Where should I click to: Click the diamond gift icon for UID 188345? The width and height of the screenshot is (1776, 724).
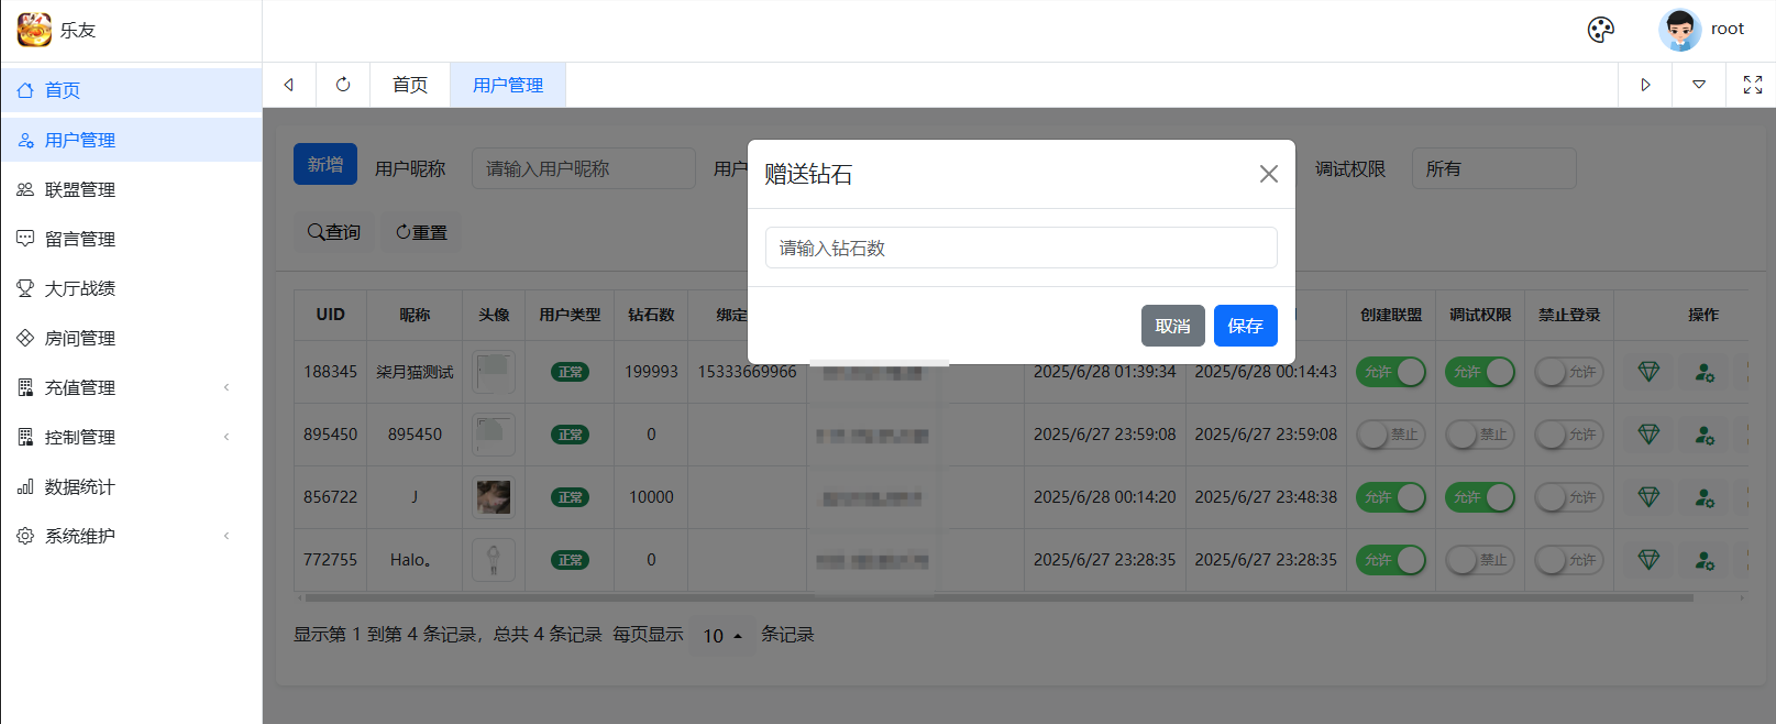[1648, 372]
